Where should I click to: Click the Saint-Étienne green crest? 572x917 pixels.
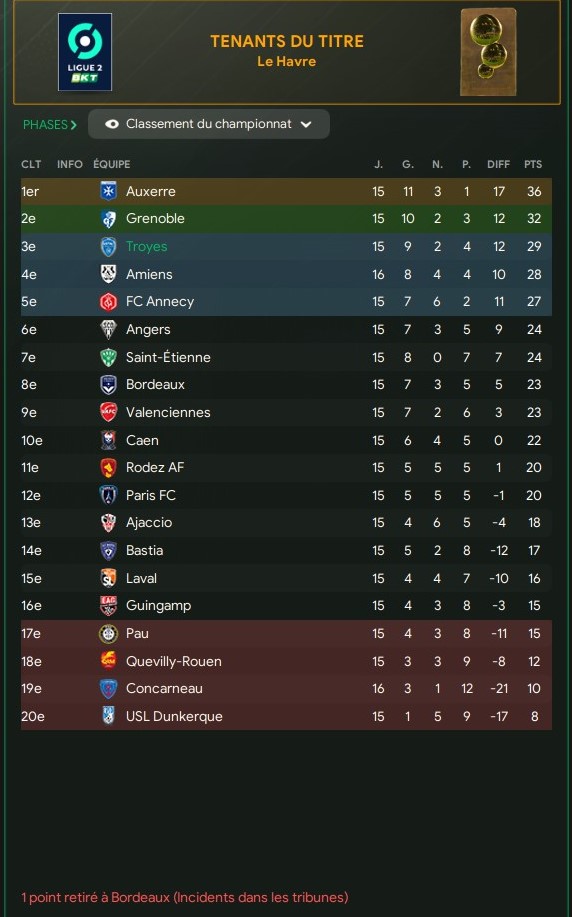[108, 357]
